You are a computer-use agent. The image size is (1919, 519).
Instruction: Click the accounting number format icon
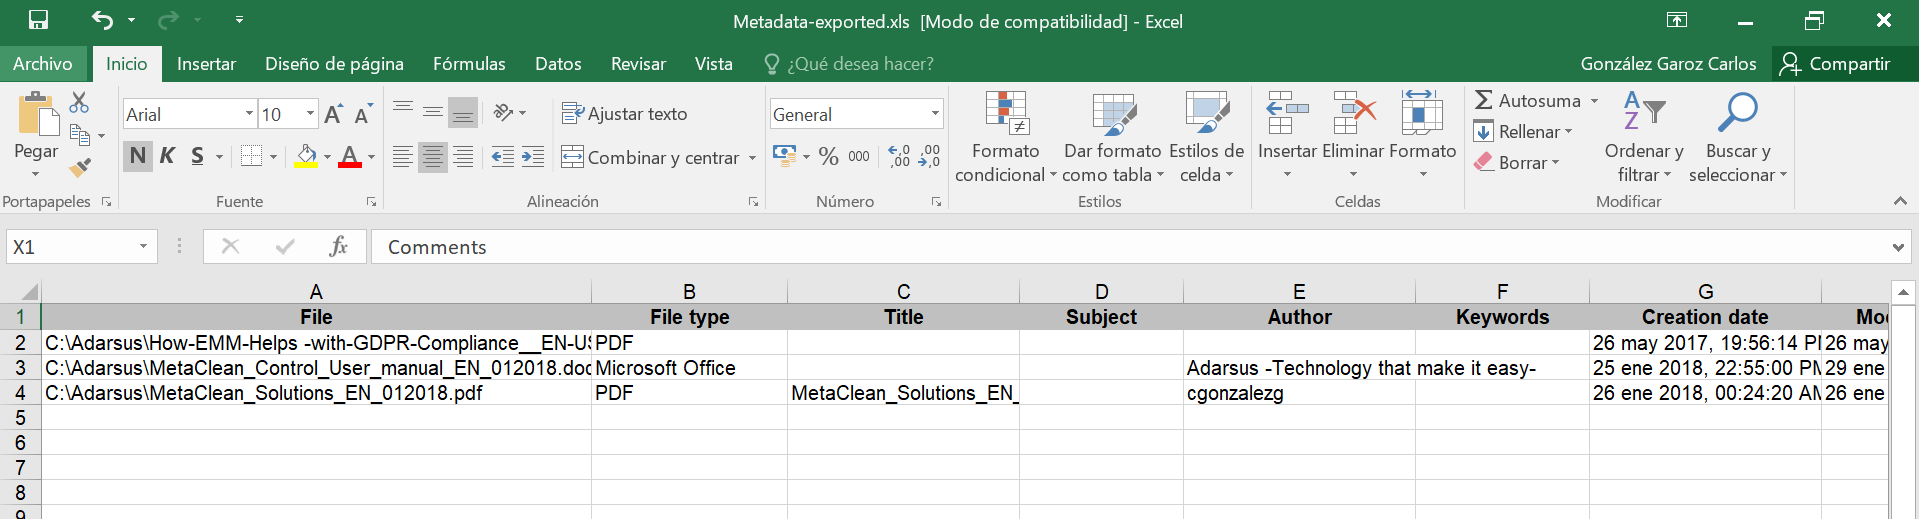(x=785, y=156)
